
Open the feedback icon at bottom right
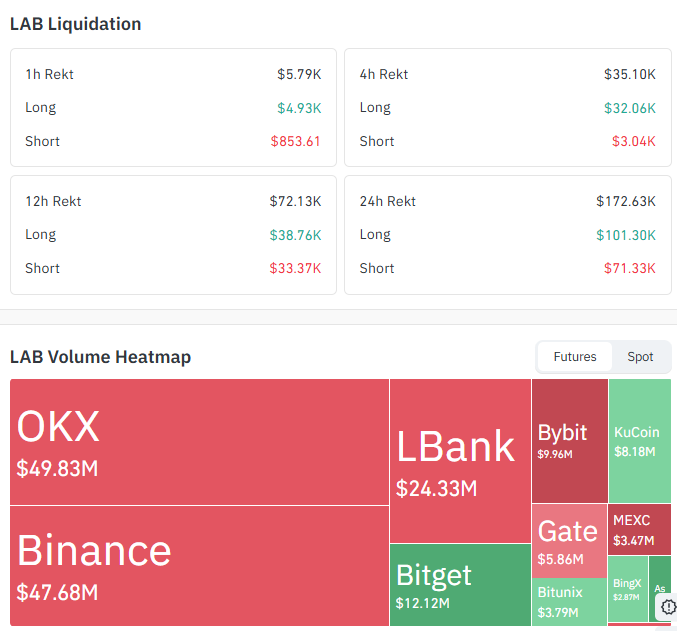pyautogui.click(x=668, y=607)
